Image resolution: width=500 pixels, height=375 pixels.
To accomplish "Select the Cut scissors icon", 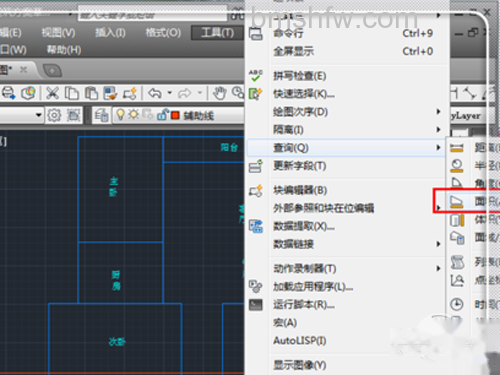I will tap(52, 93).
